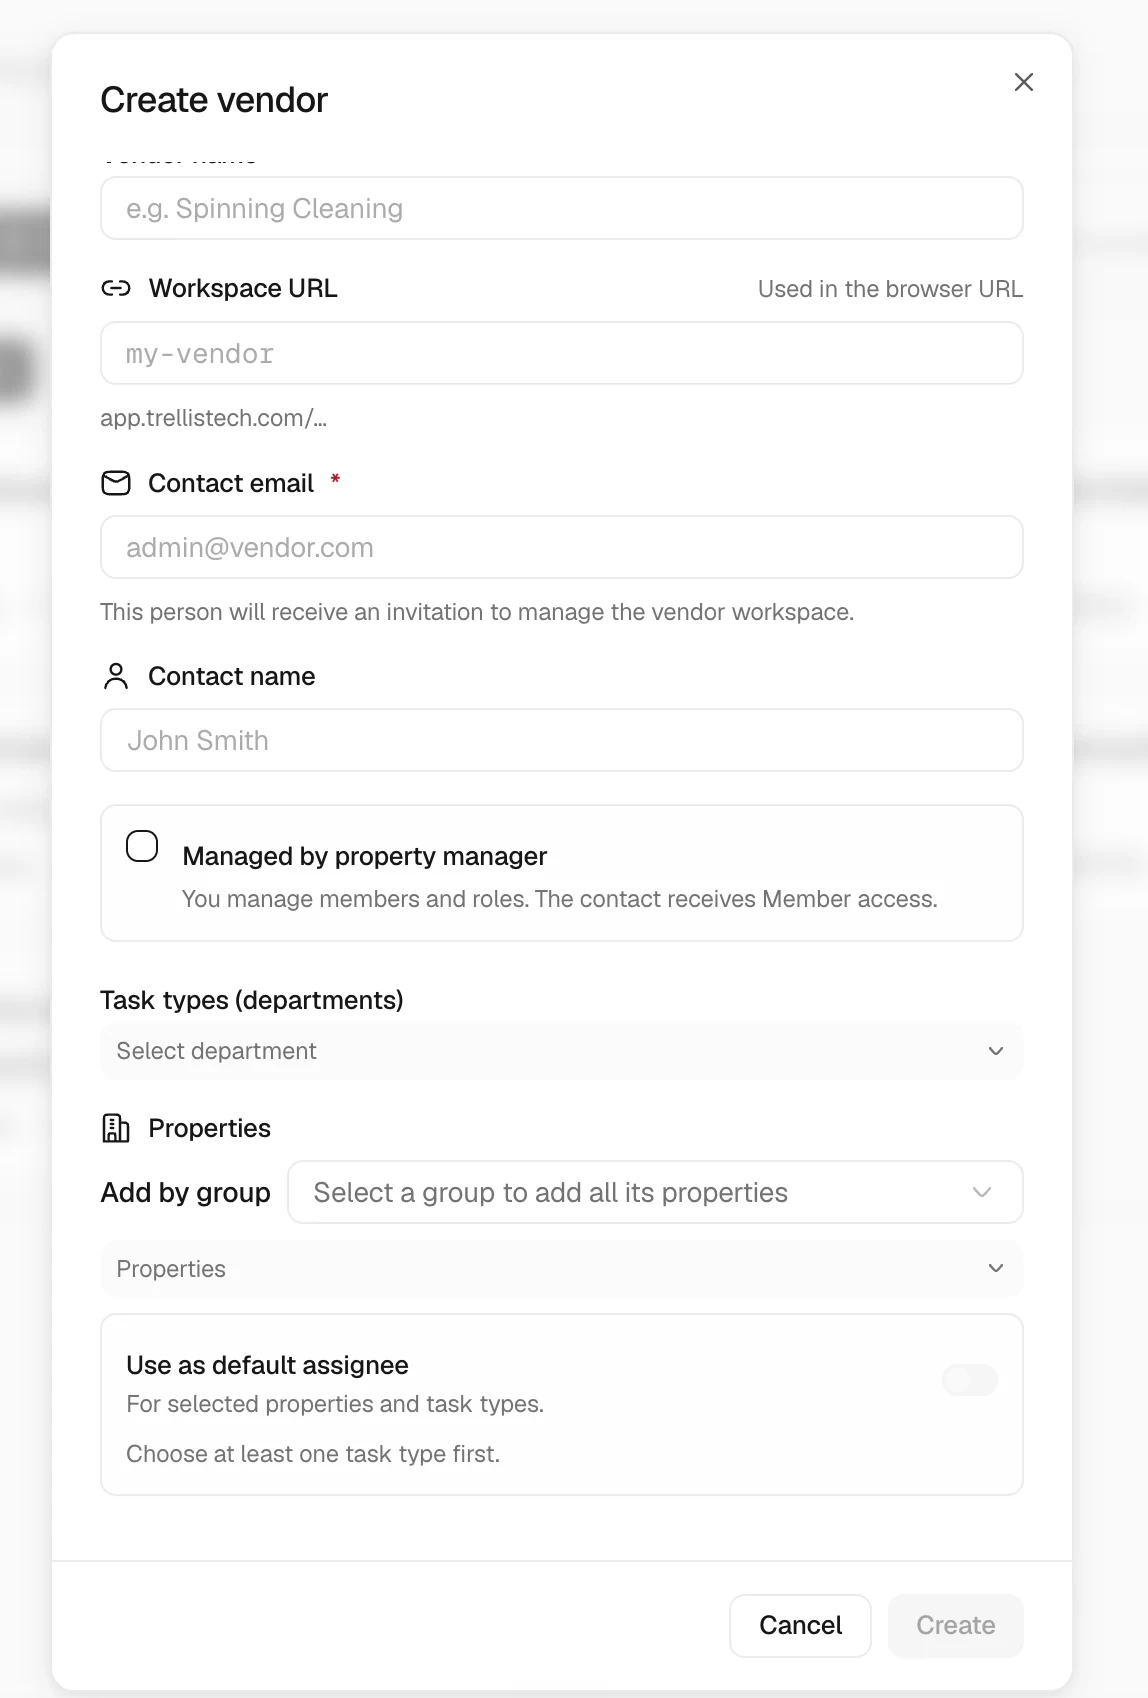
Task: Click the 'Contact name' label
Action: pyautogui.click(x=232, y=677)
